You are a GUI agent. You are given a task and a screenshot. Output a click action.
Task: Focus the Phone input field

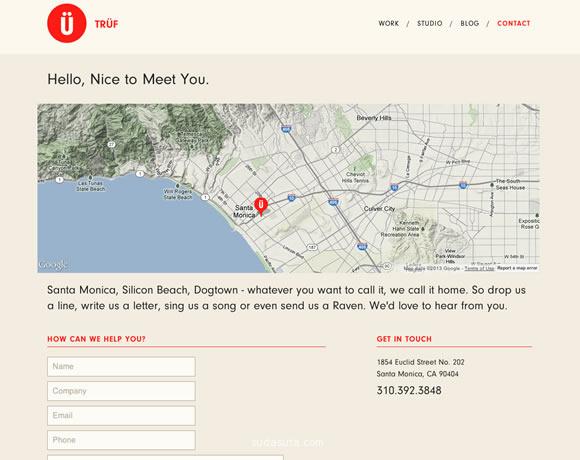pos(121,440)
